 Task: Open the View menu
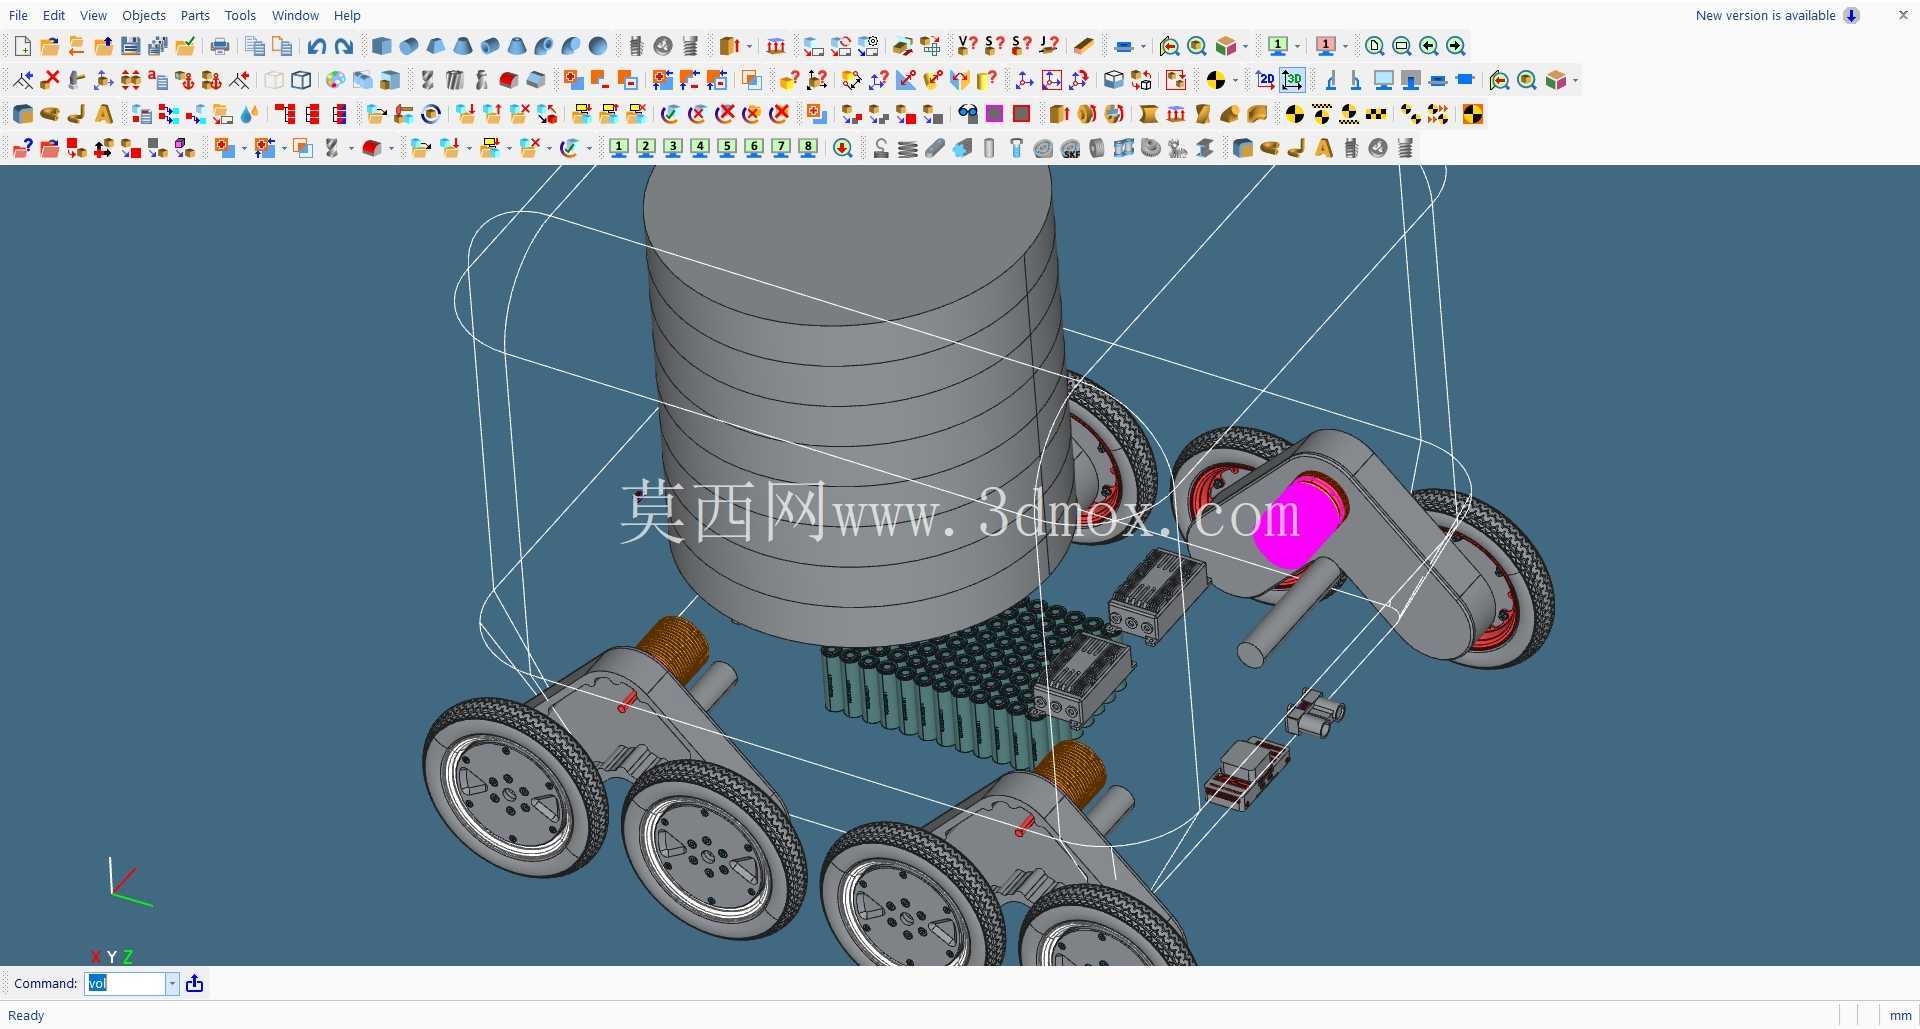(x=93, y=15)
